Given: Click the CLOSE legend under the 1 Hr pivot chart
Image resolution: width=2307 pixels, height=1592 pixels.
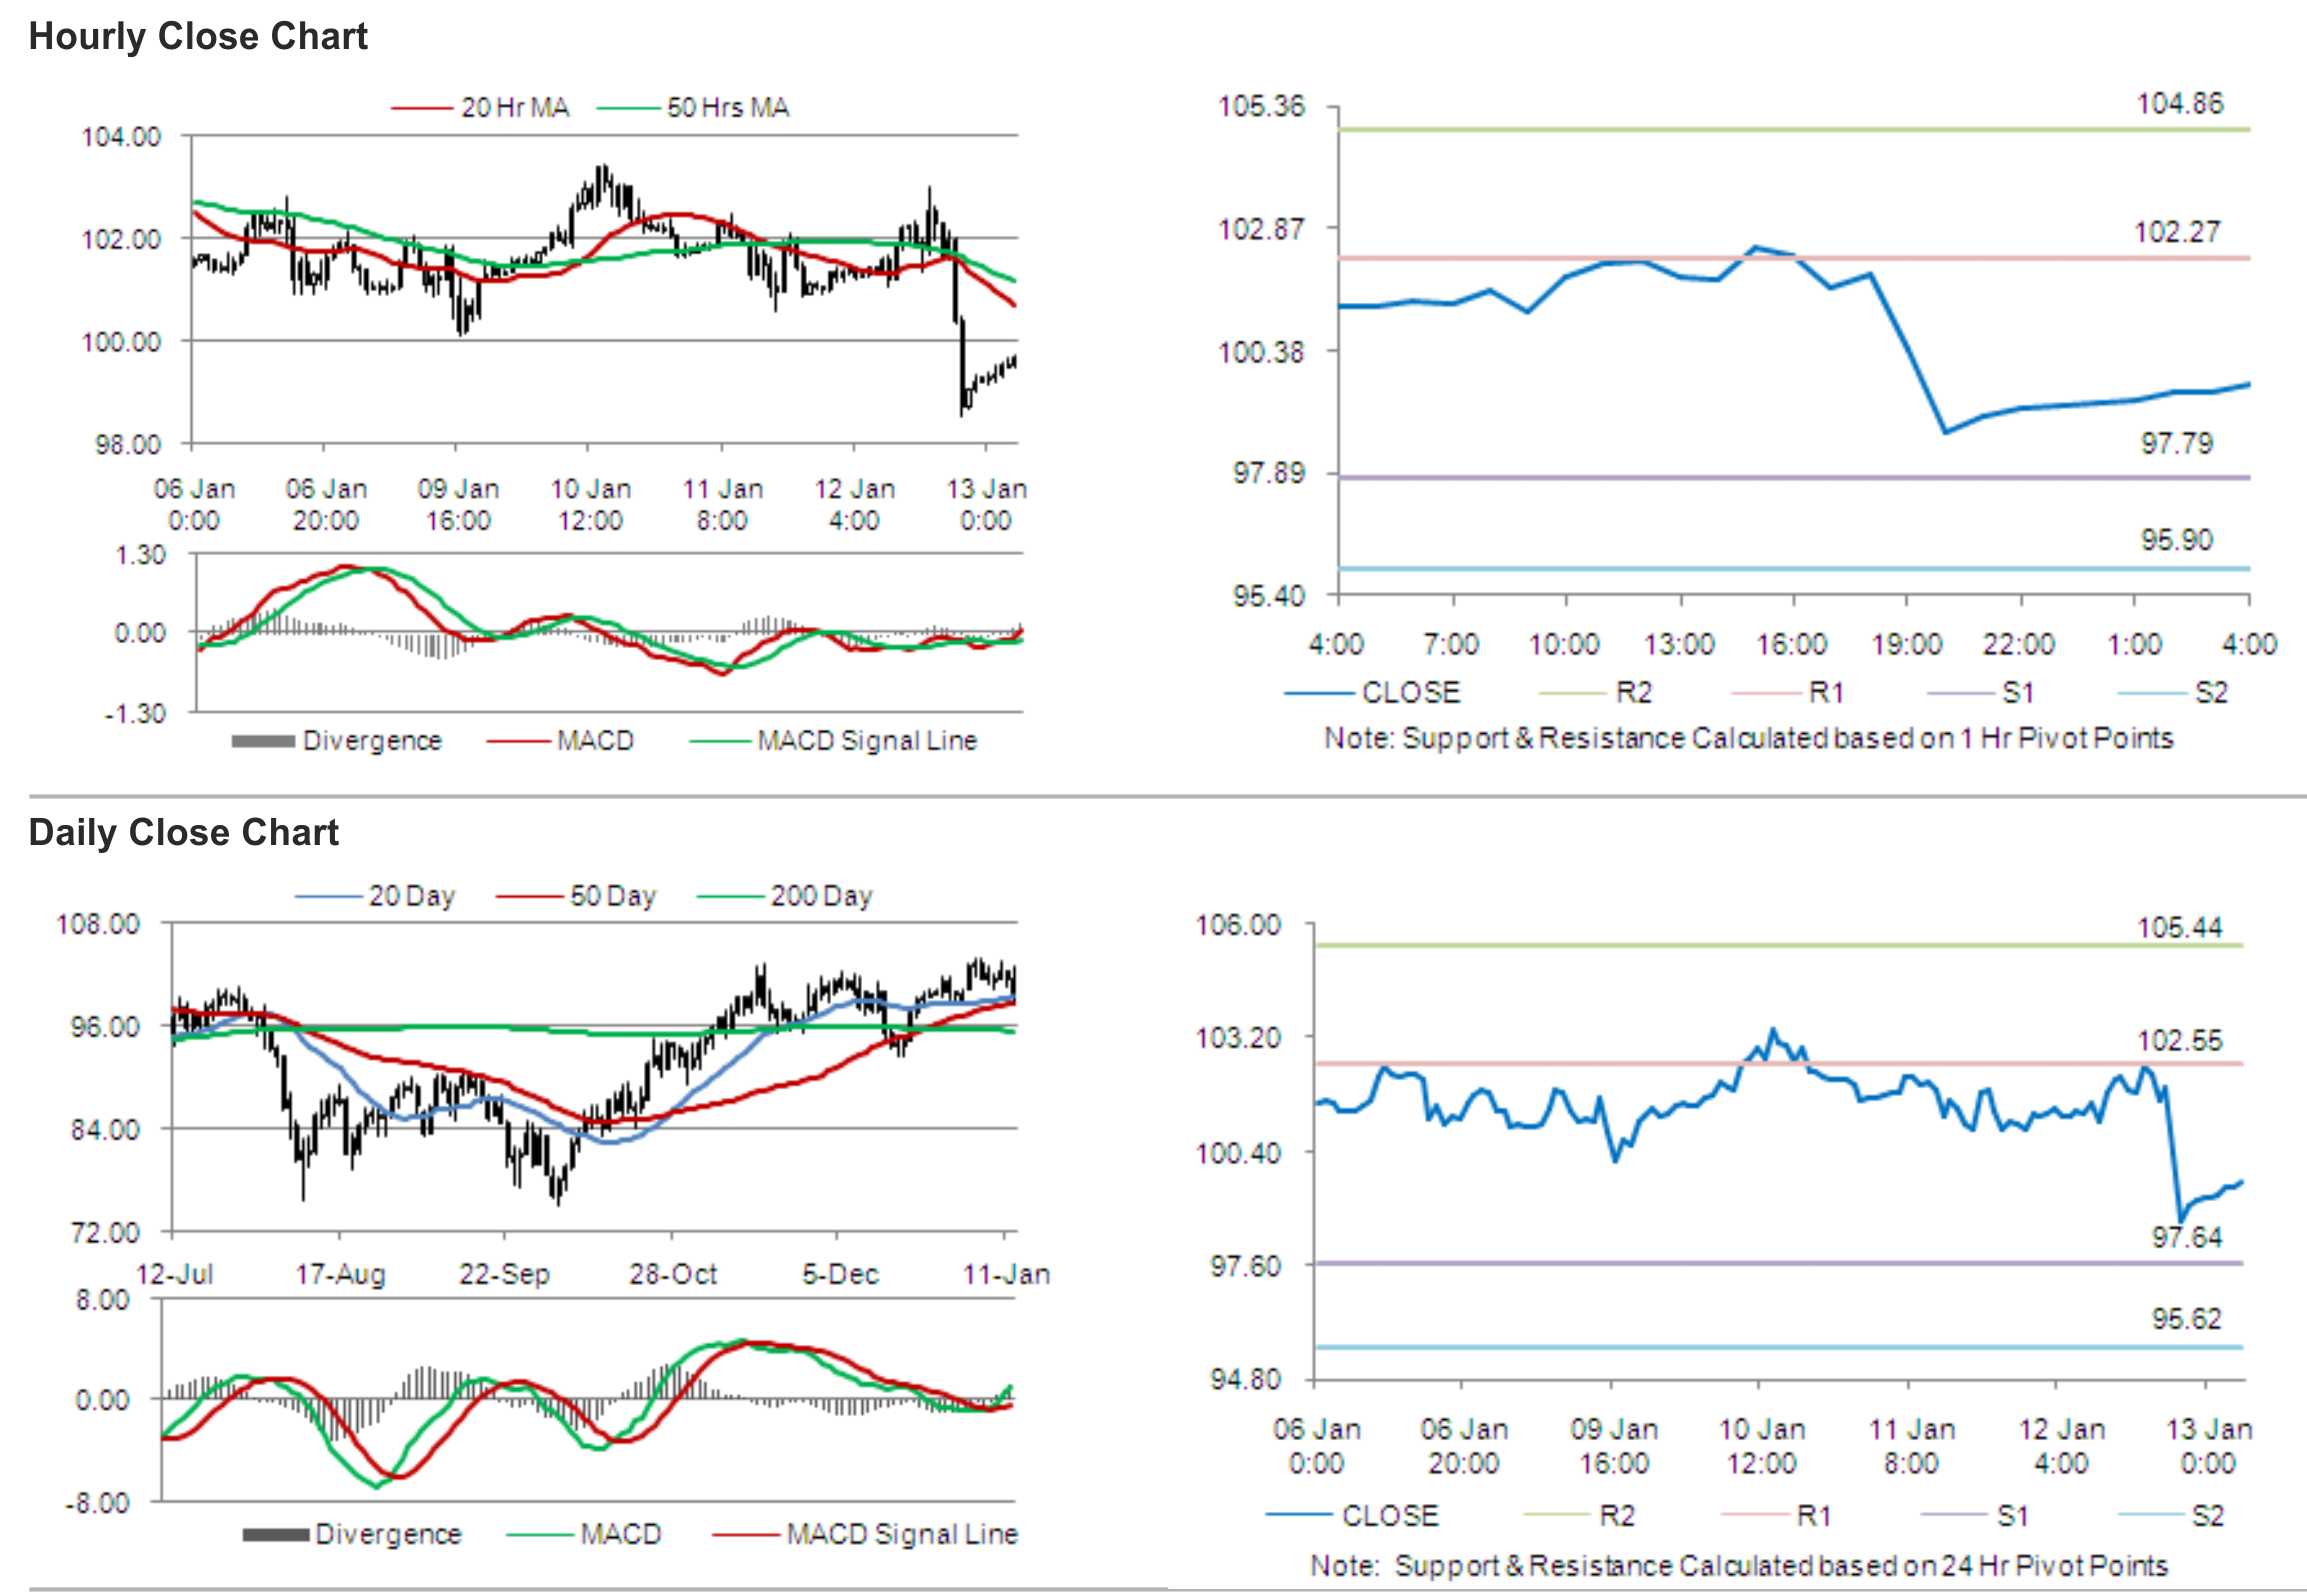Looking at the screenshot, I should point(1410,692).
